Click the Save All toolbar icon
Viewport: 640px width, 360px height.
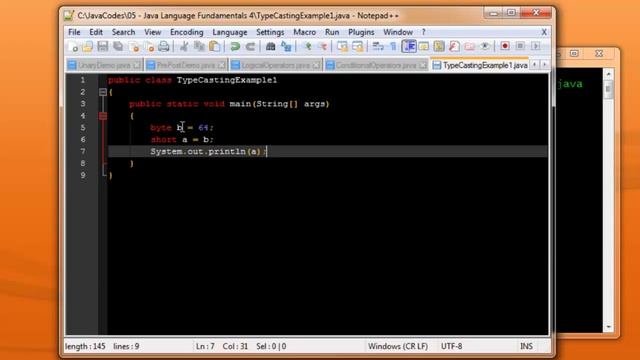[118, 47]
